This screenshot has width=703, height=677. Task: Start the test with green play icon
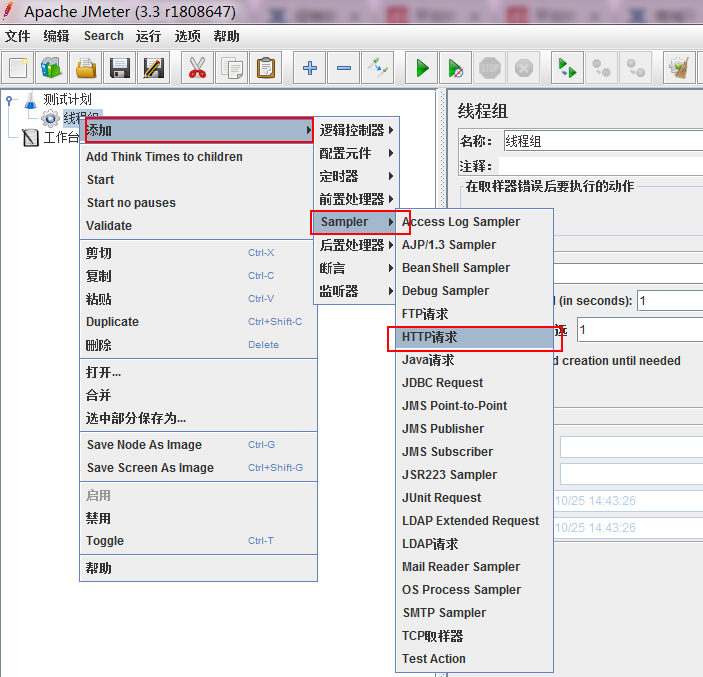tap(421, 68)
